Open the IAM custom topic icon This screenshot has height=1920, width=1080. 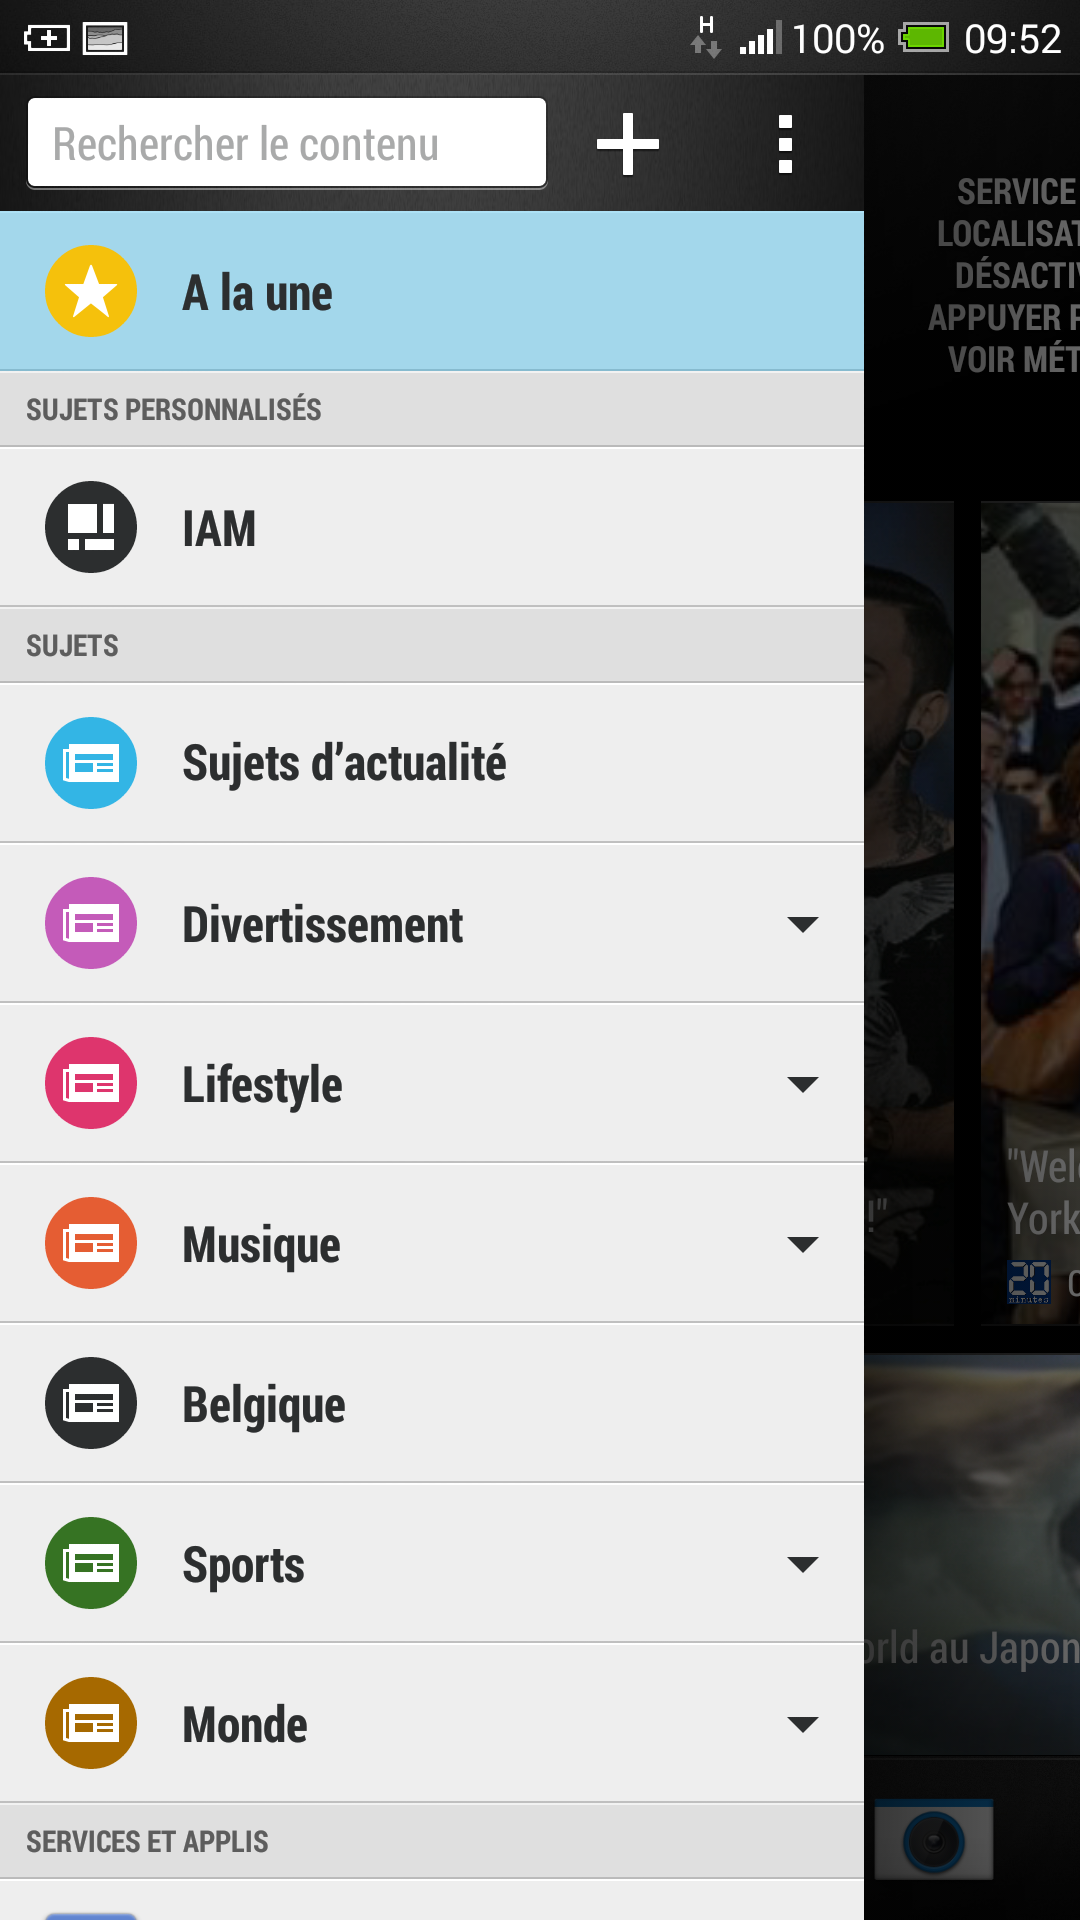(91, 527)
